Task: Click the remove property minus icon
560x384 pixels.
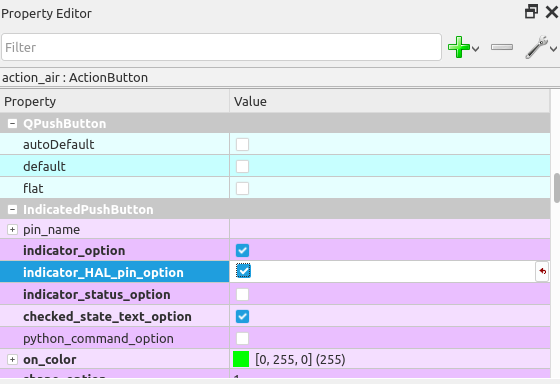Action: (x=502, y=47)
